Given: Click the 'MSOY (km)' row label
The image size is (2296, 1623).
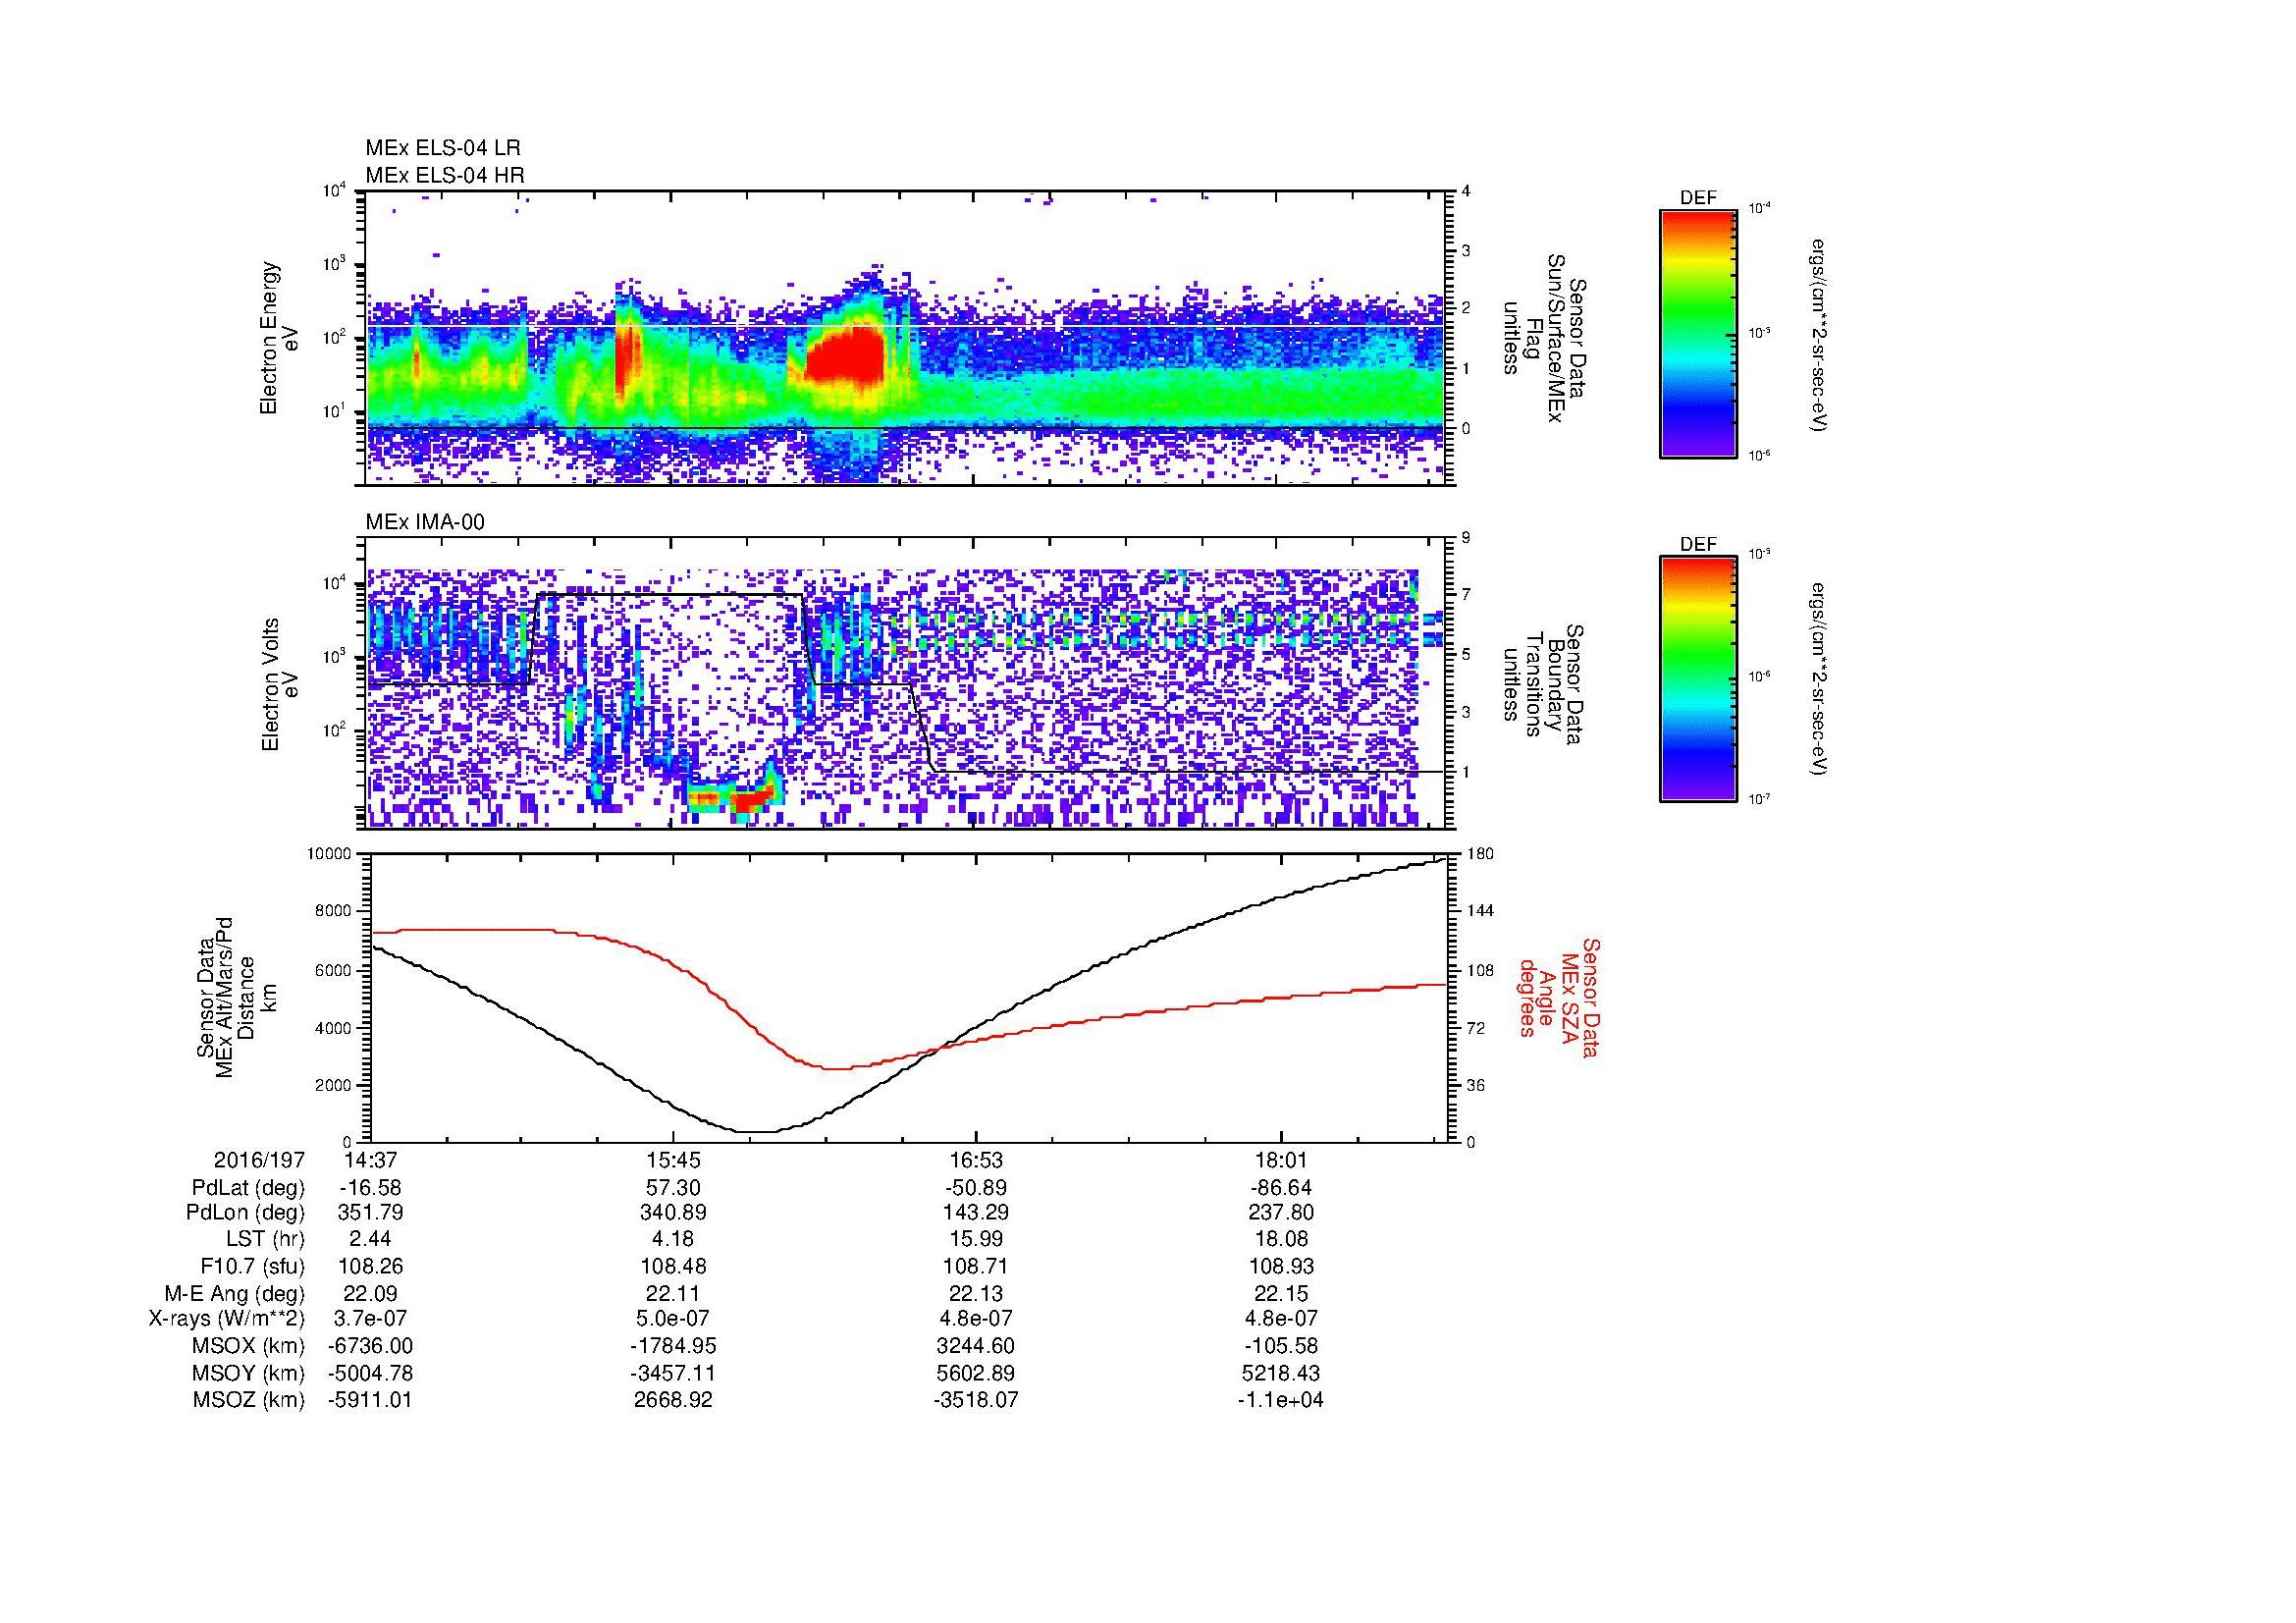Looking at the screenshot, I should pos(249,1373).
